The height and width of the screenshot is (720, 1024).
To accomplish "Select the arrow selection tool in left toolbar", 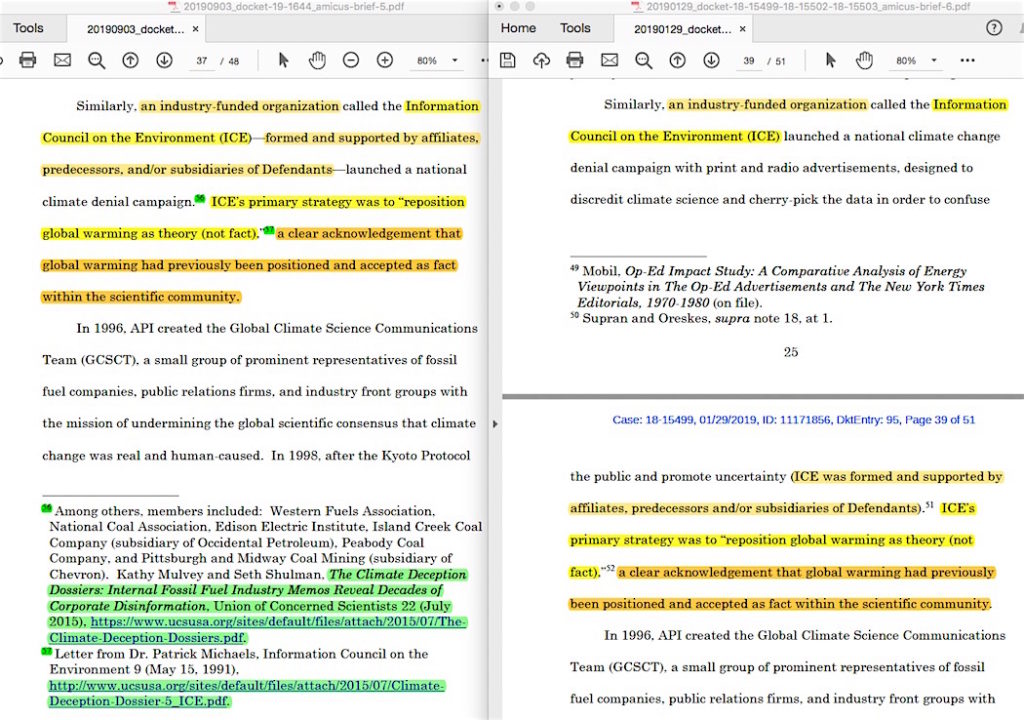I will click(x=283, y=61).
